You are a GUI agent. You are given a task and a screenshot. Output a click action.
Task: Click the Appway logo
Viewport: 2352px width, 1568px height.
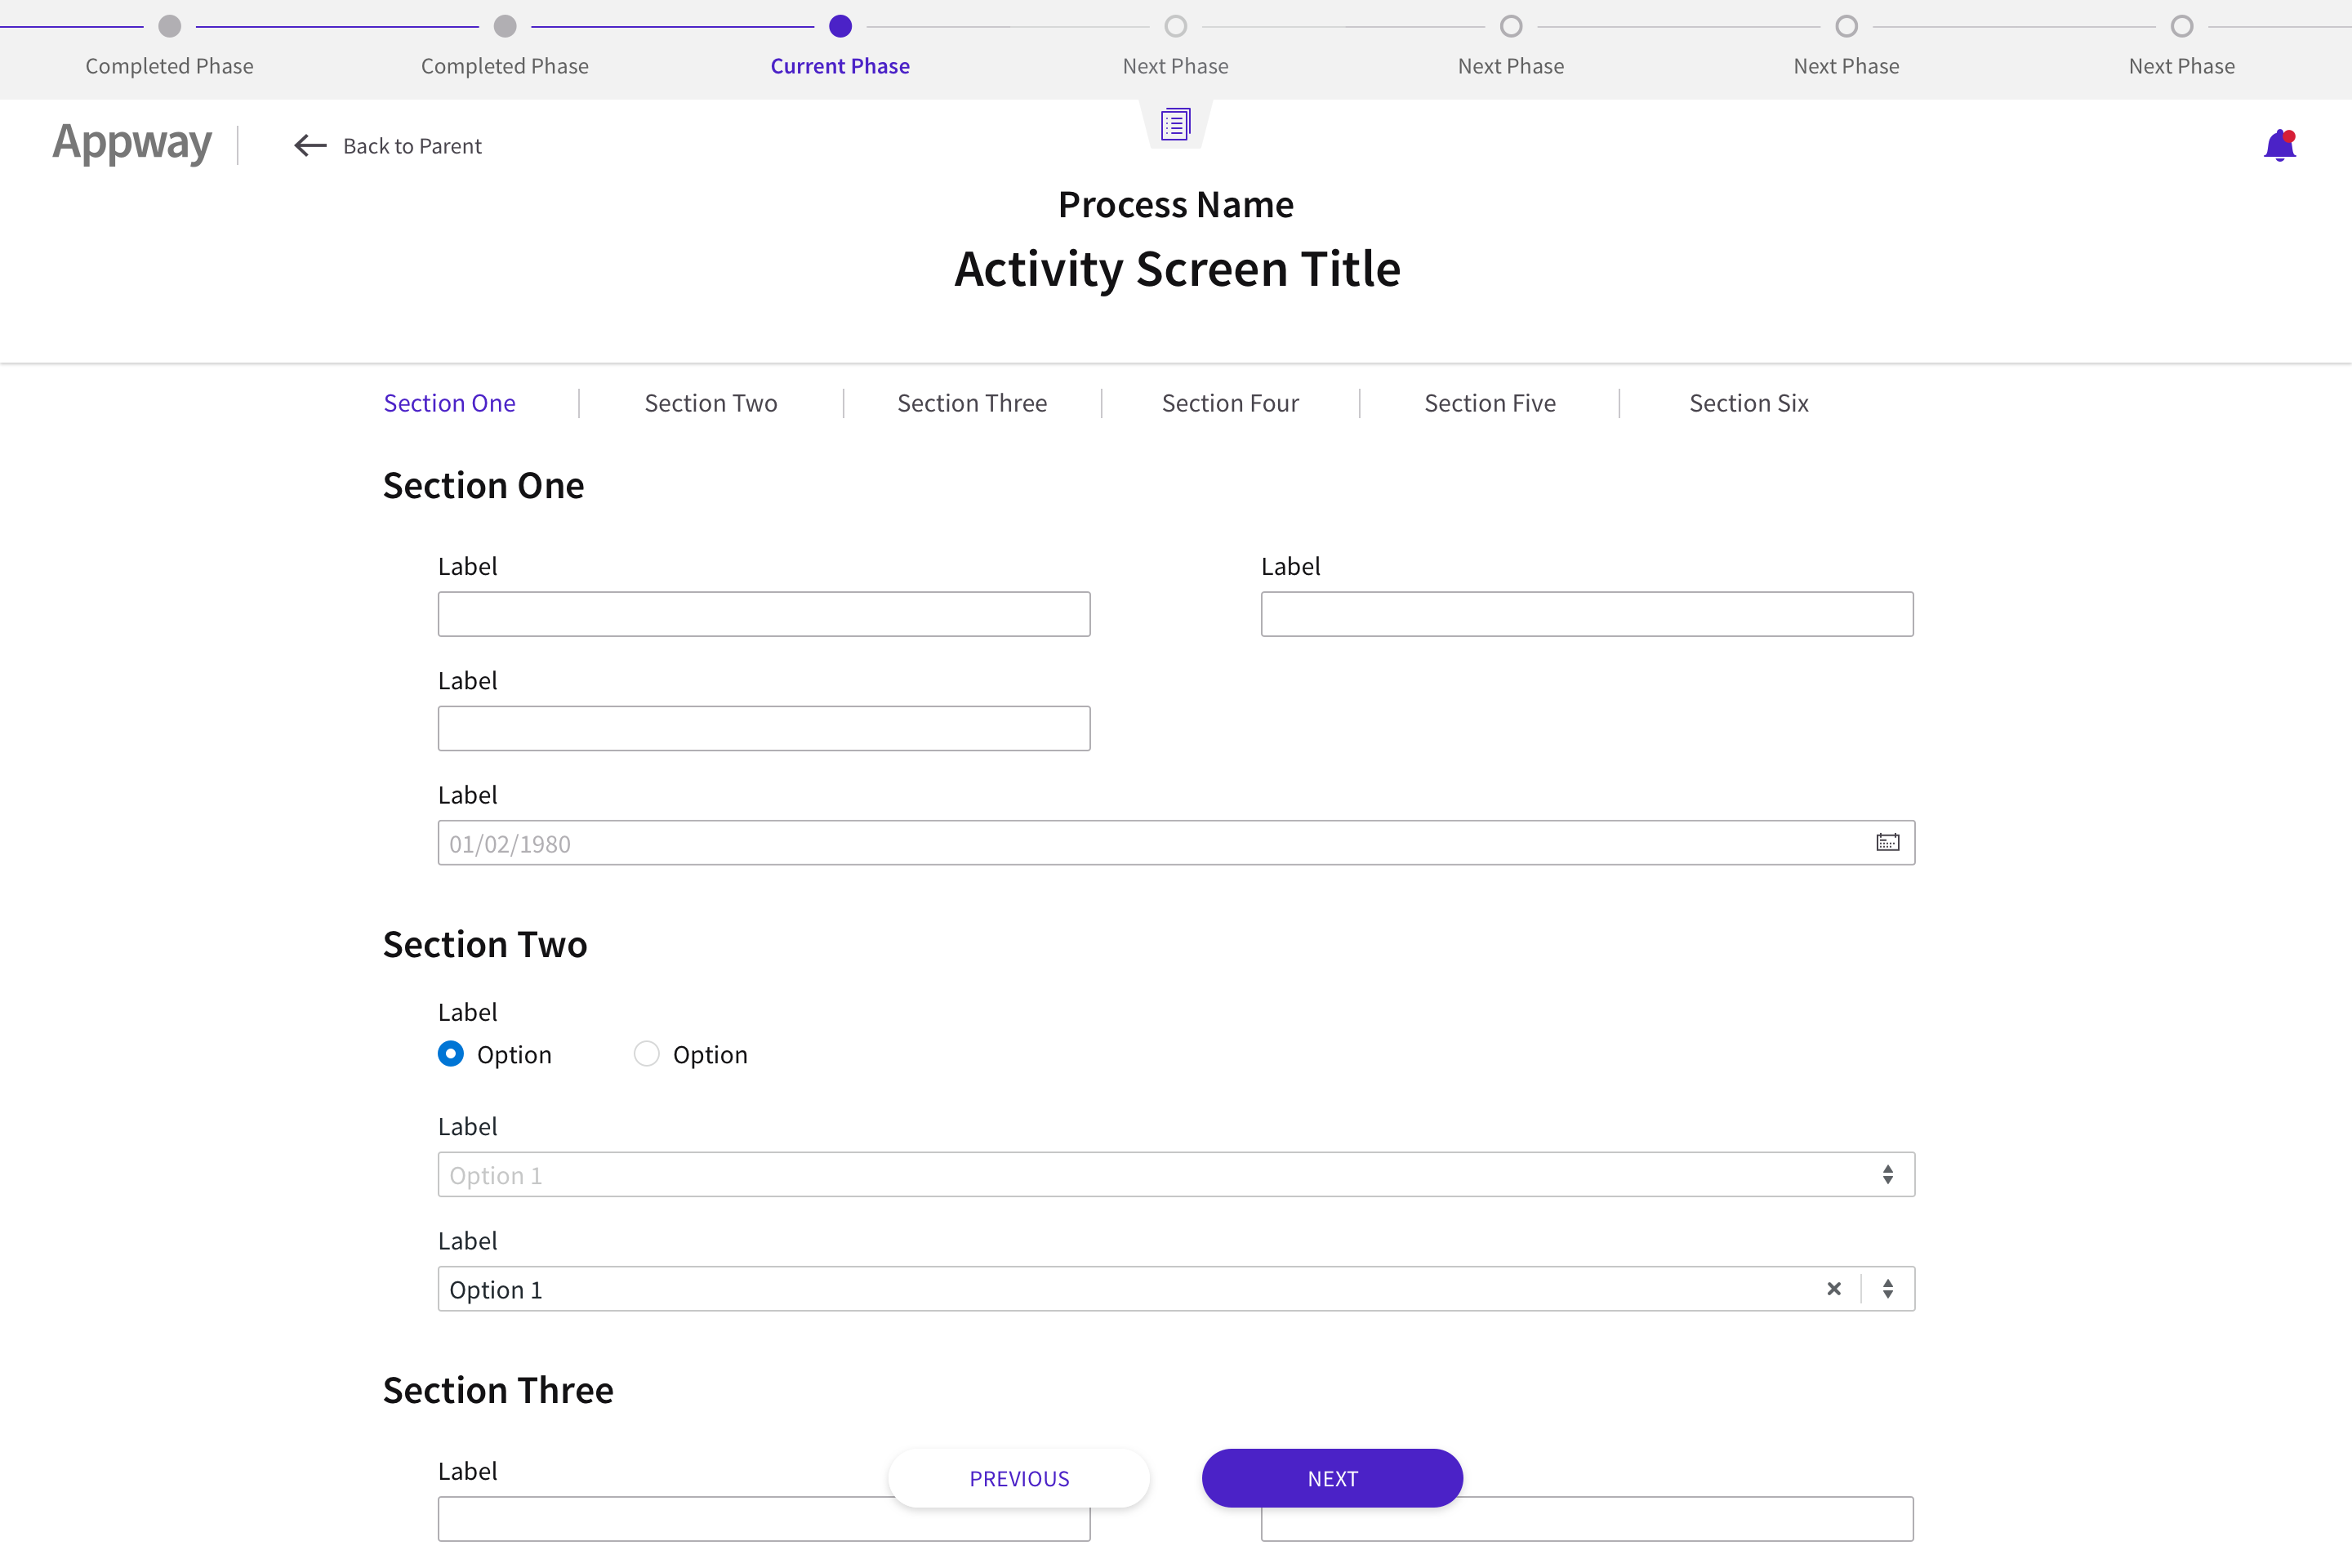[131, 143]
